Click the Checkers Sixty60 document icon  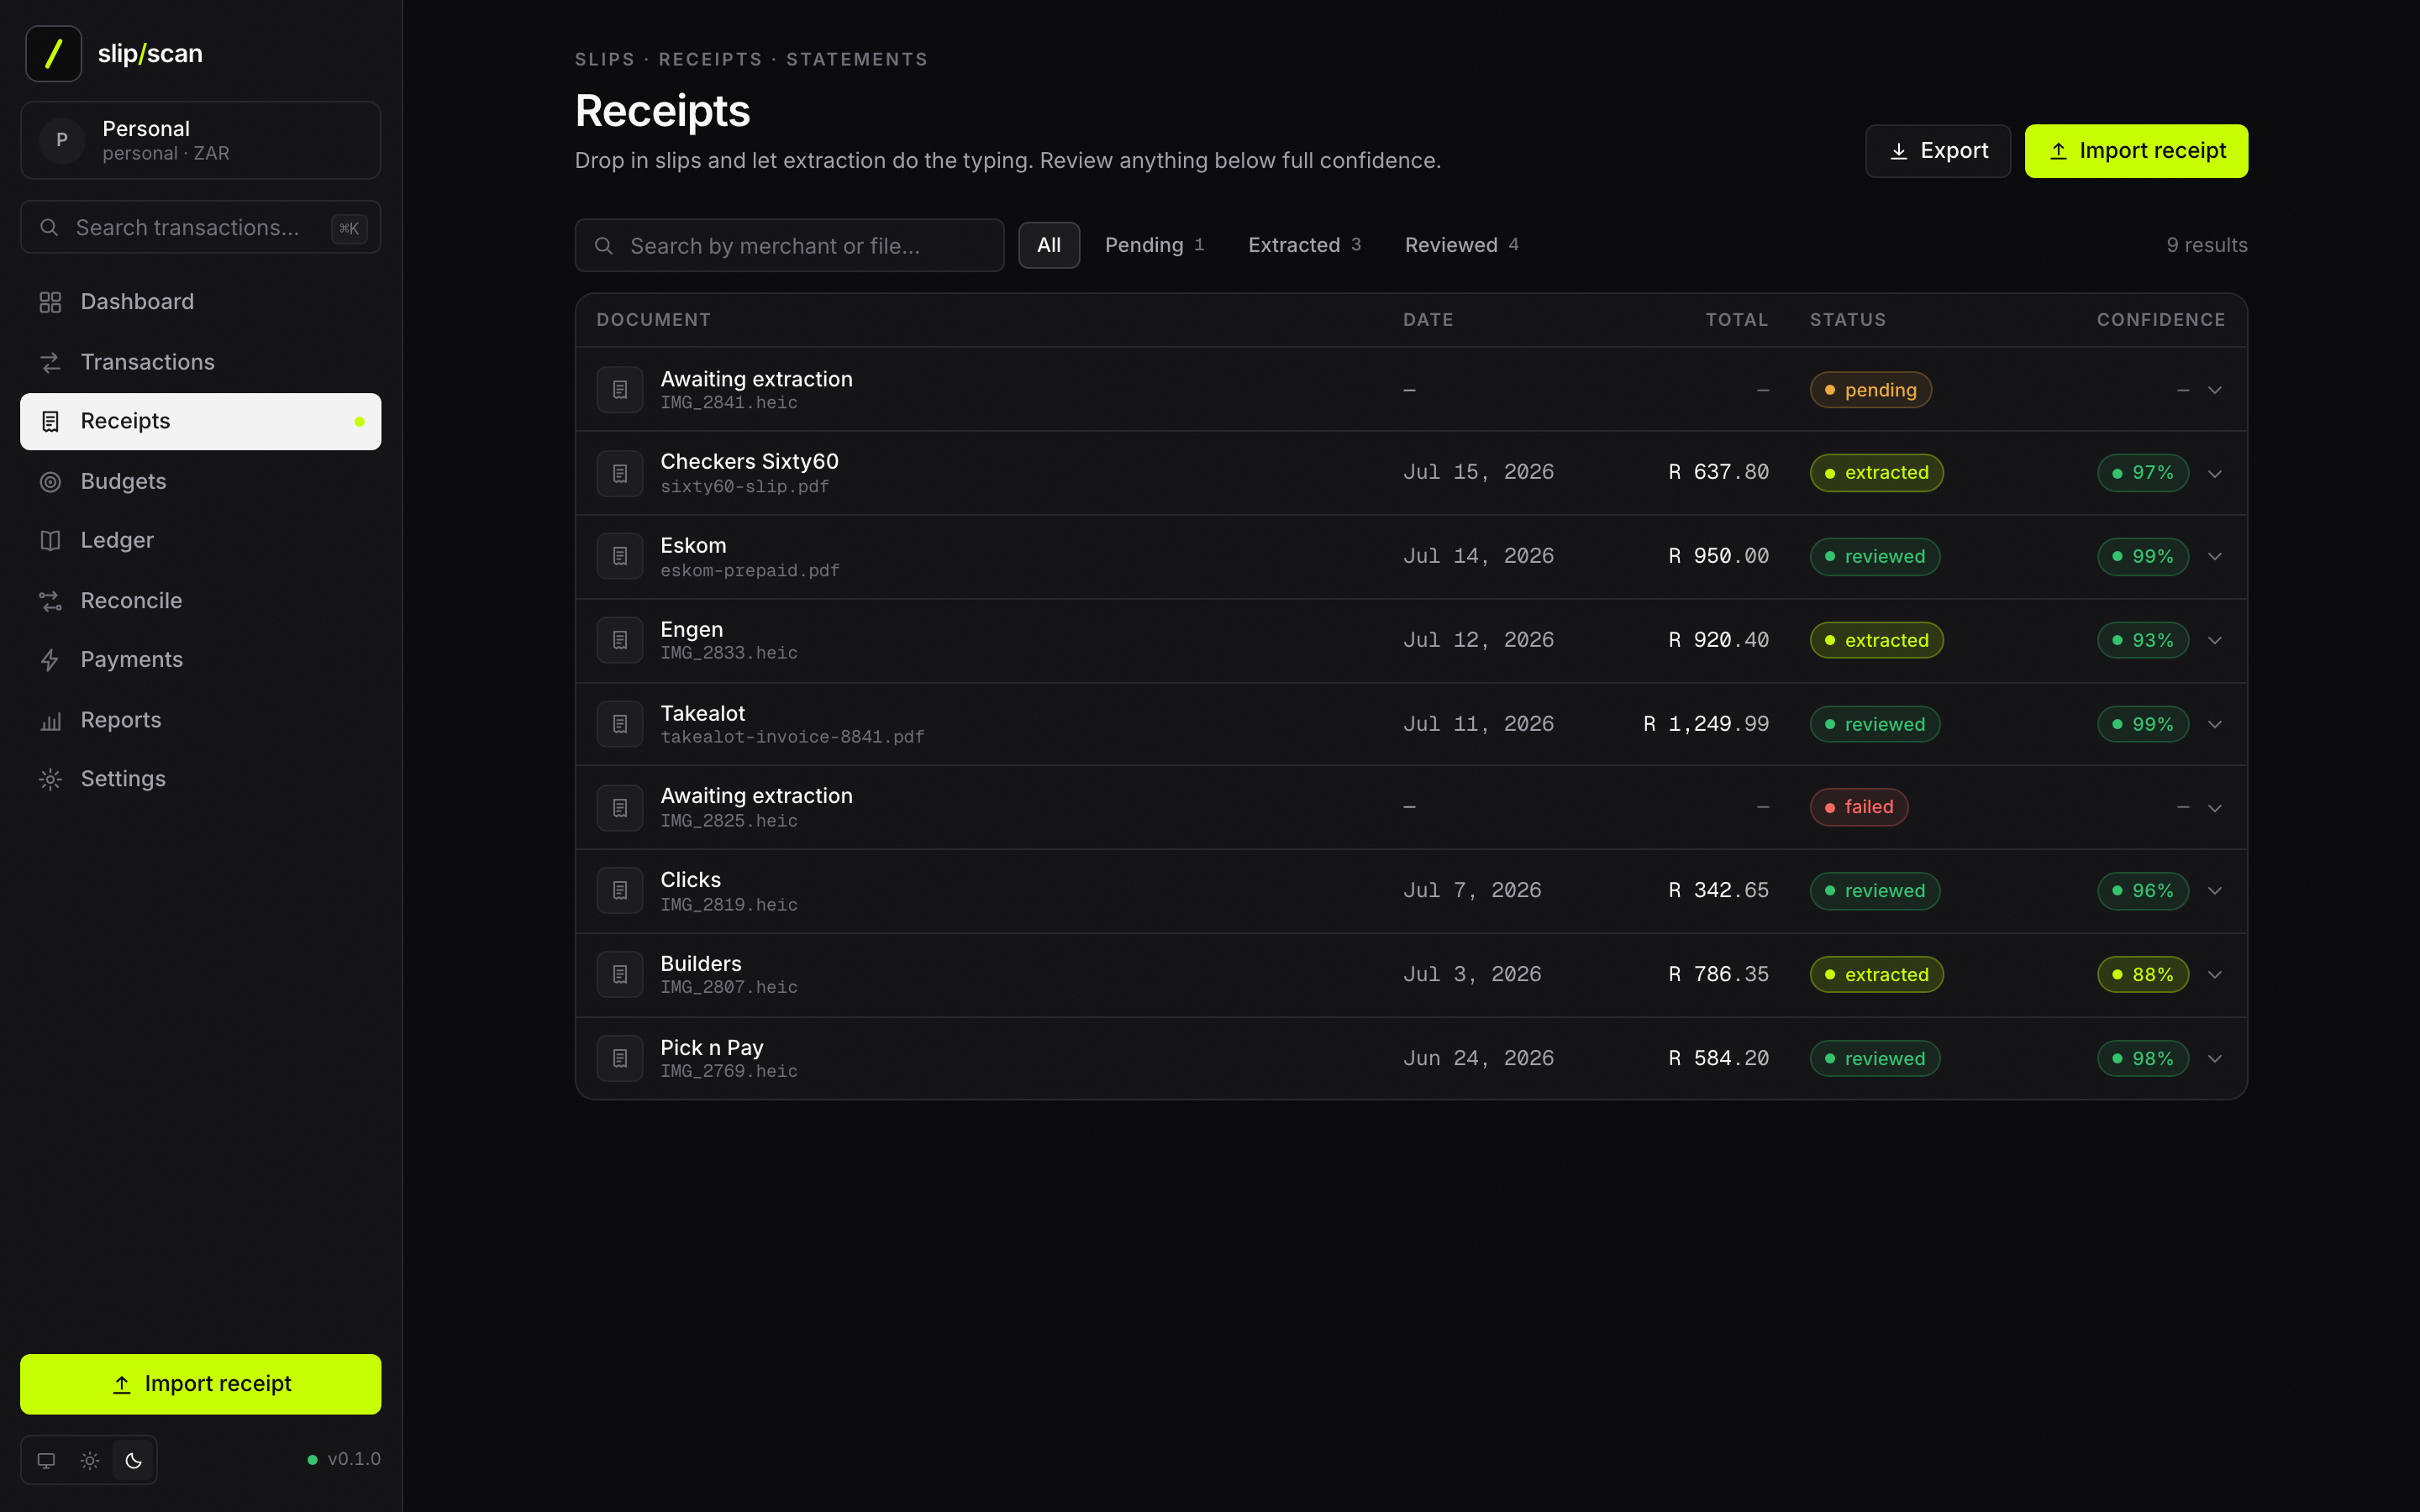click(620, 473)
